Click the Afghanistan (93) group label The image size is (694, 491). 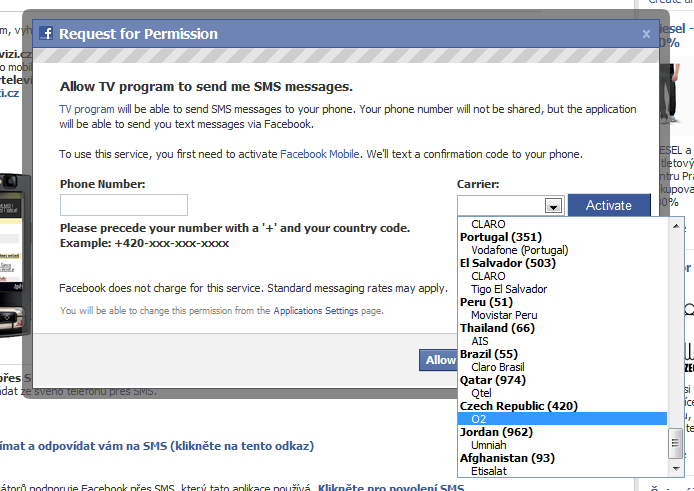pos(507,458)
